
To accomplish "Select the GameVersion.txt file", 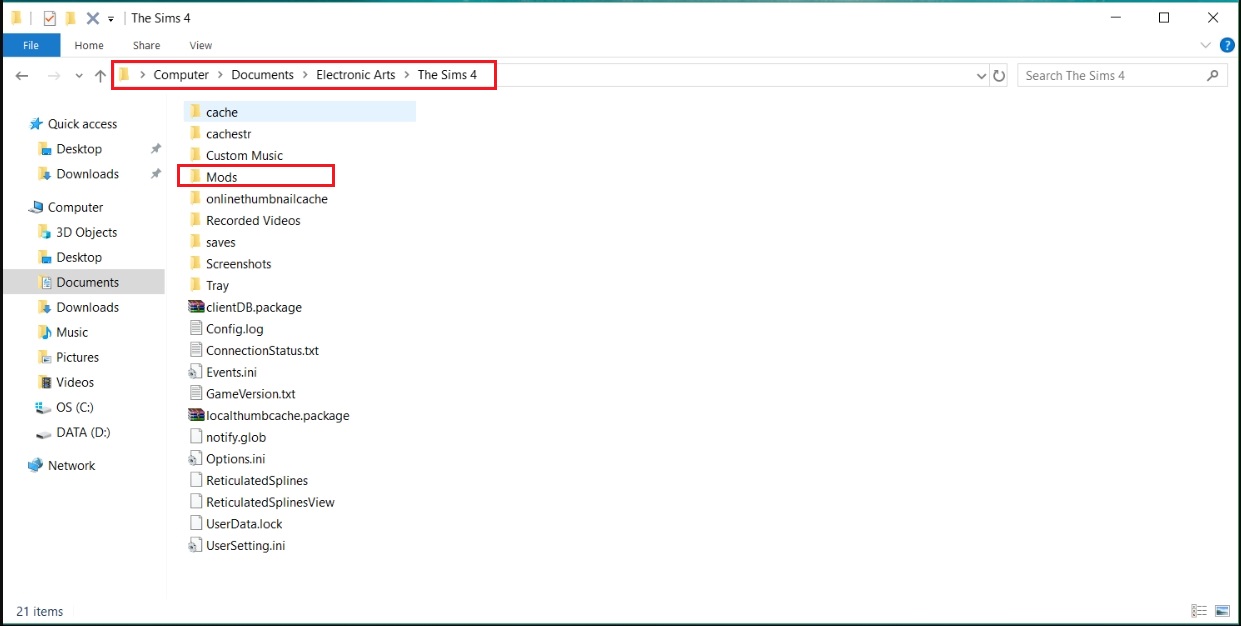I will point(251,394).
